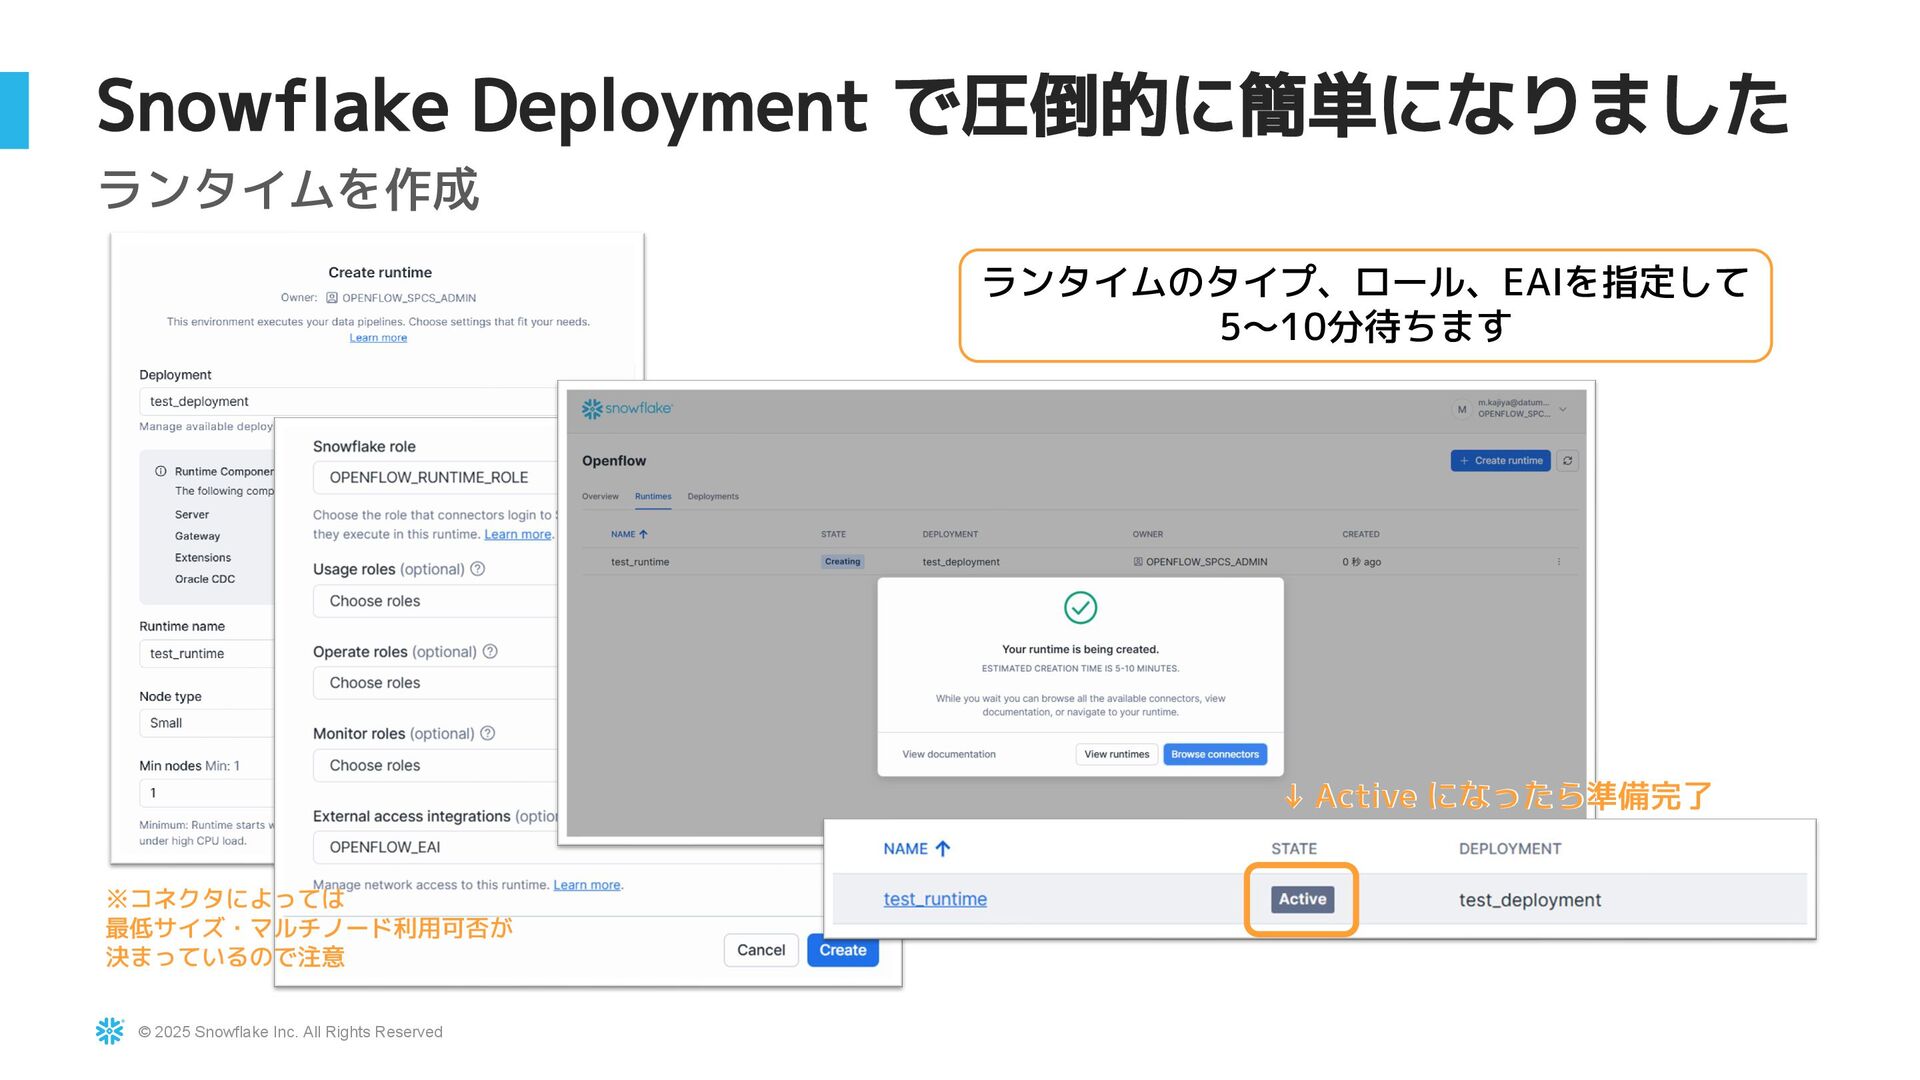Switch to the Deployments tab
The width and height of the screenshot is (1920, 1080).
[713, 496]
